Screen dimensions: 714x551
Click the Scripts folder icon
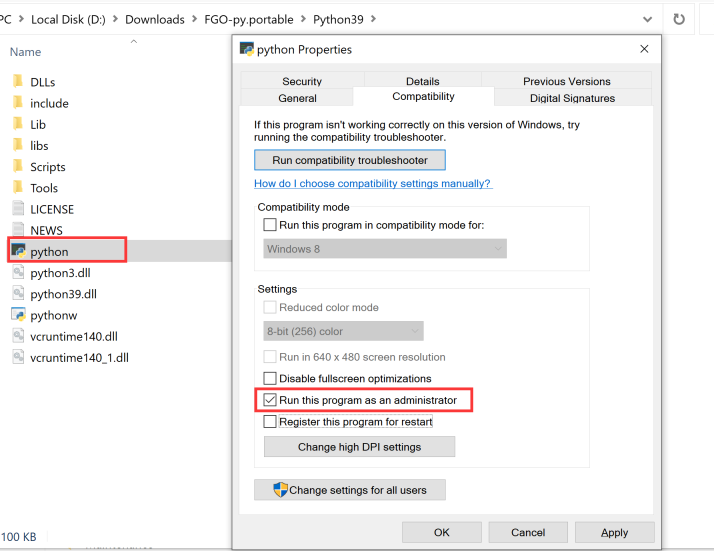18,166
